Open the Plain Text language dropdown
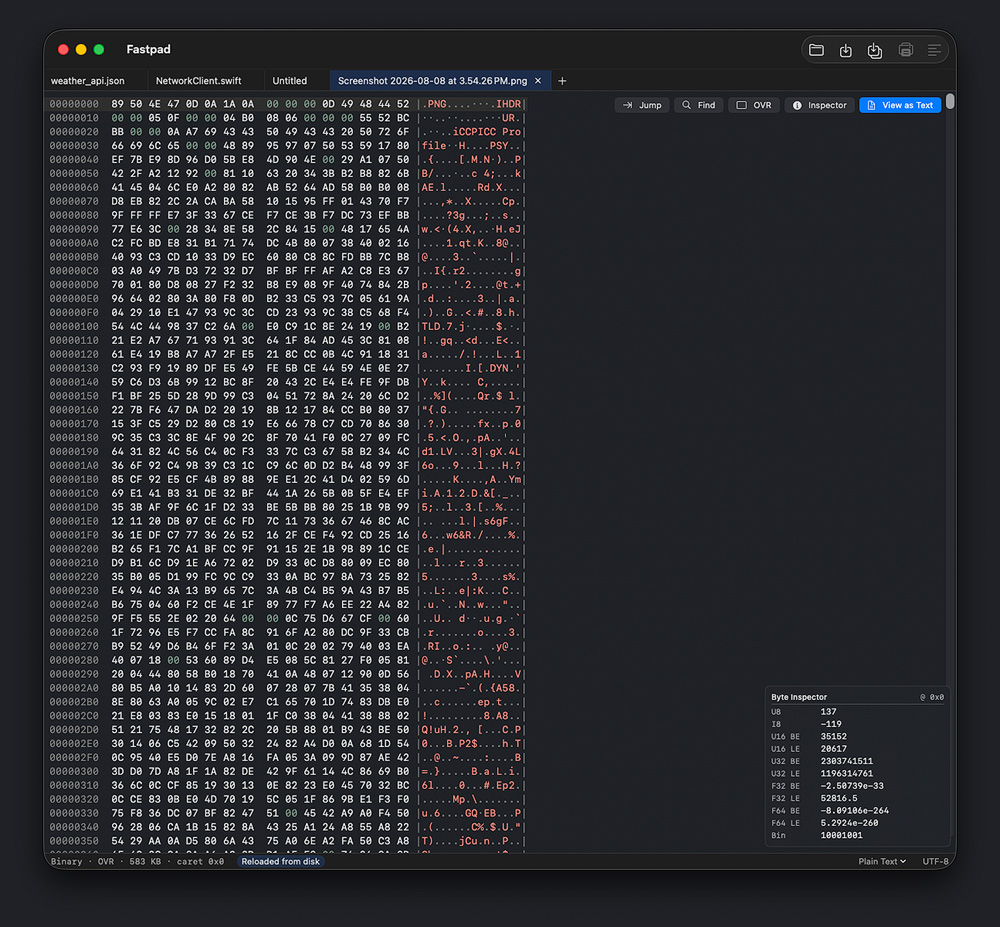Image resolution: width=1000 pixels, height=927 pixels. coord(882,861)
